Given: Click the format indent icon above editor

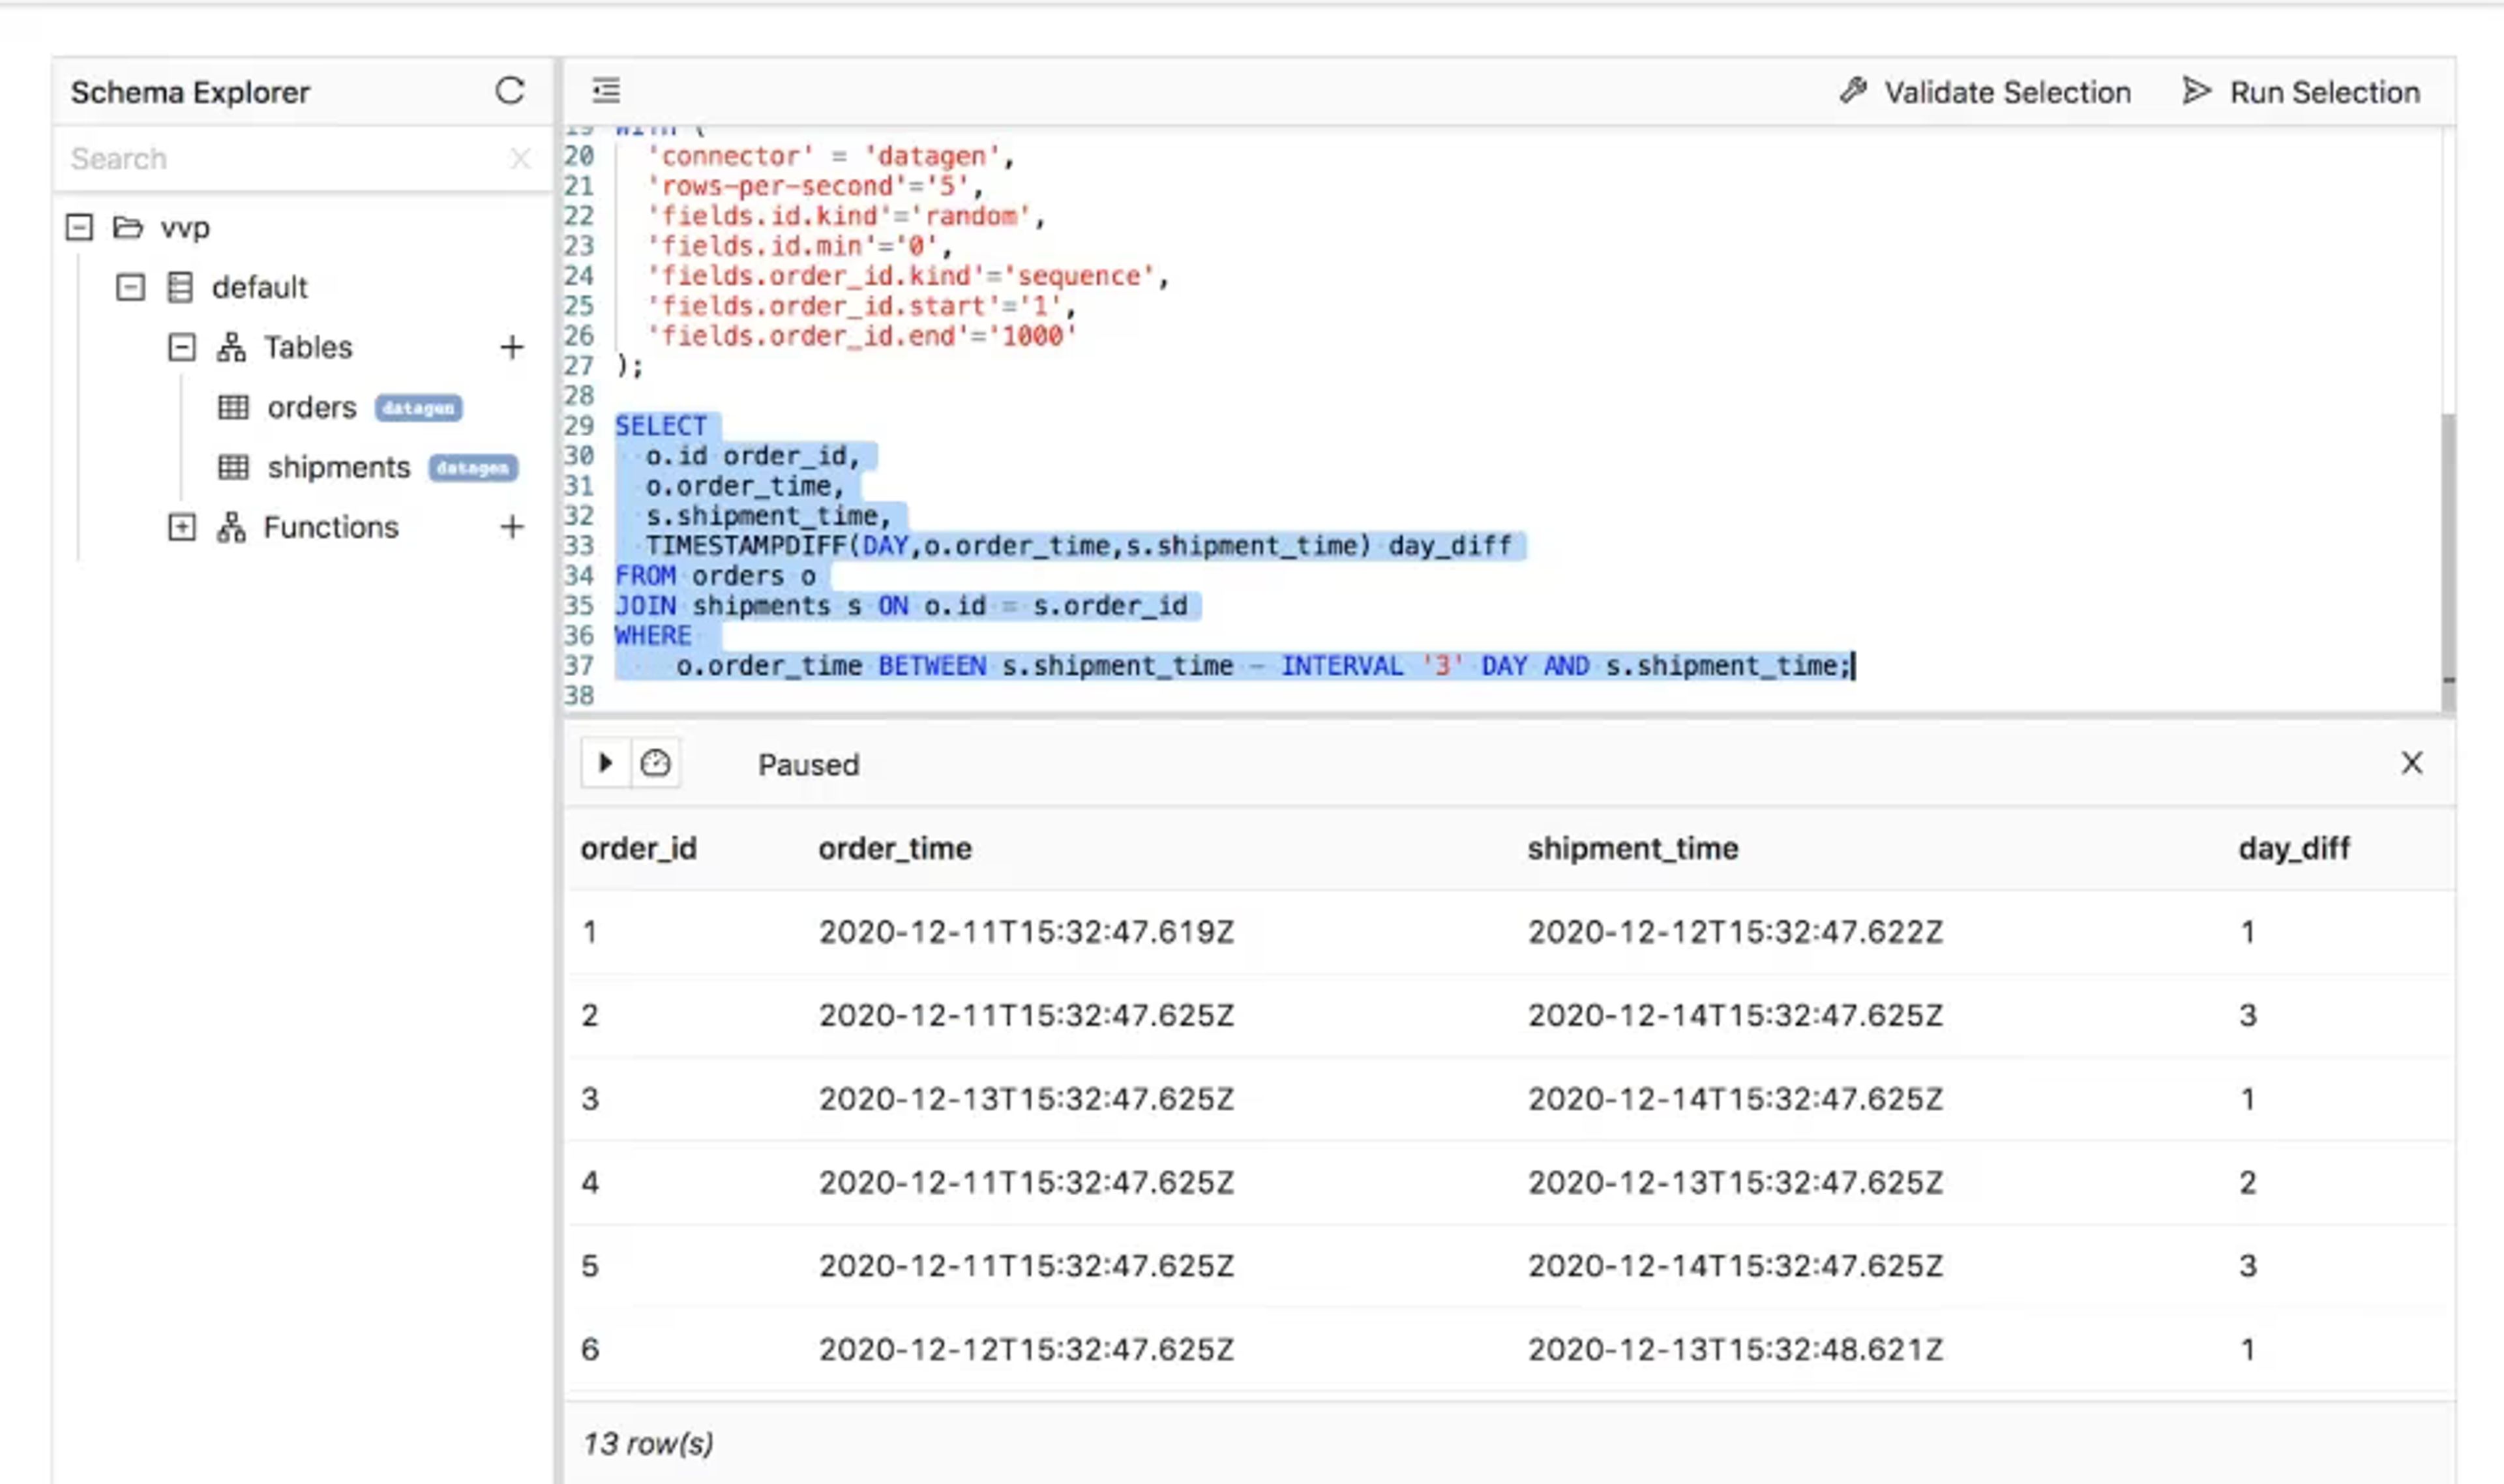Looking at the screenshot, I should pos(606,91).
